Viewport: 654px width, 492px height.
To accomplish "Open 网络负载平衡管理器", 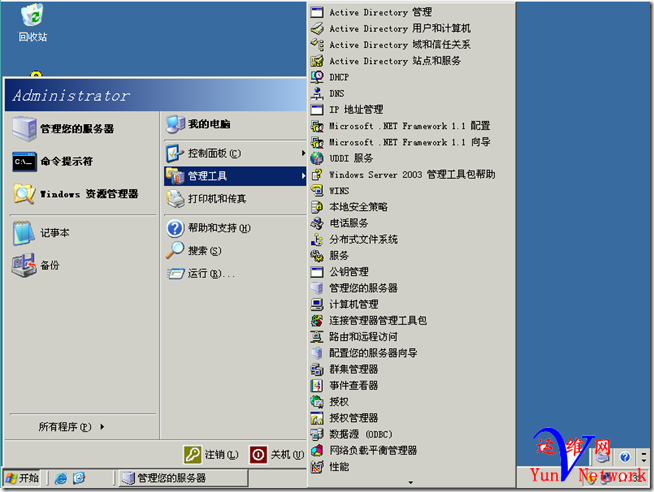I will [411, 451].
